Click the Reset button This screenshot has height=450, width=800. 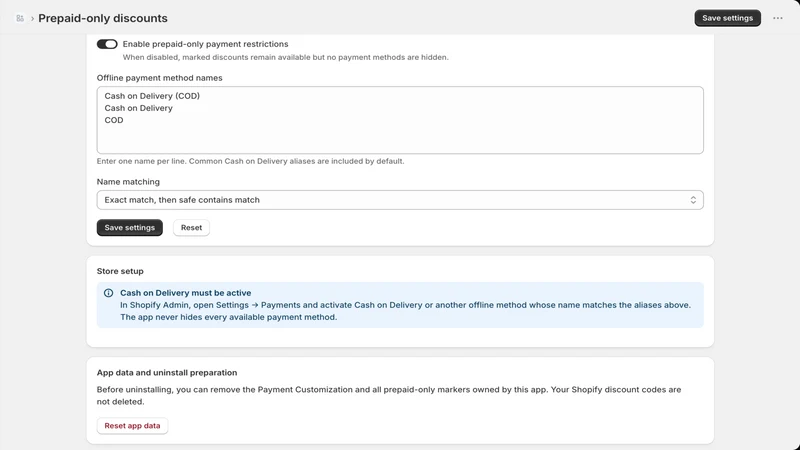tap(191, 228)
